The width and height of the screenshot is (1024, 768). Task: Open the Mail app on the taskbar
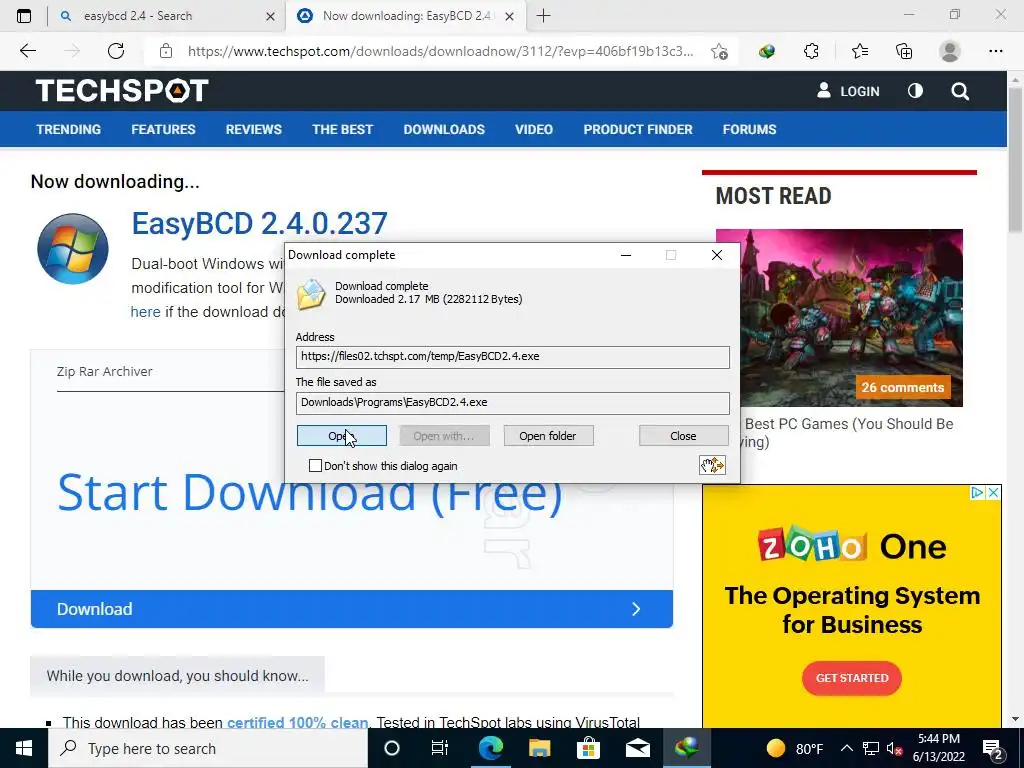point(637,748)
